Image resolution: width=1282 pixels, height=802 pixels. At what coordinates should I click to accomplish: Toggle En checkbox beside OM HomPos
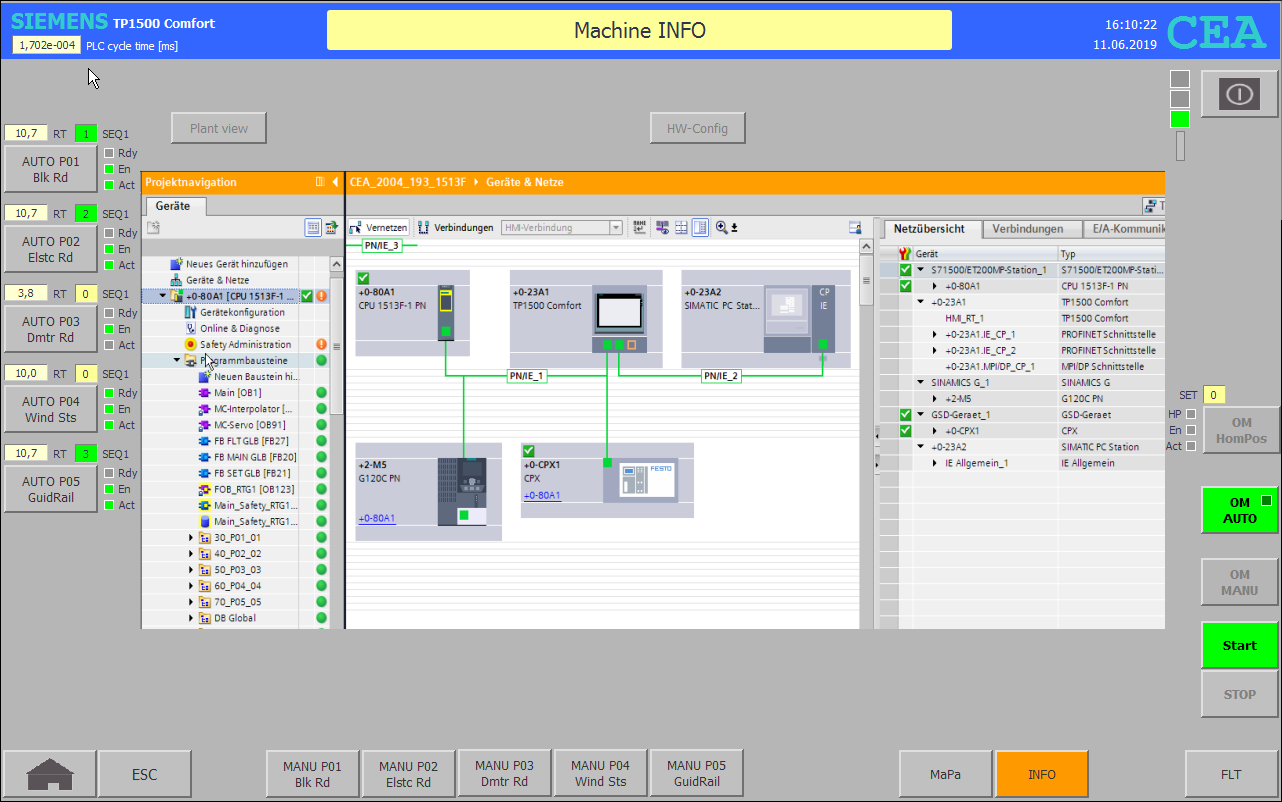[x=1191, y=430]
